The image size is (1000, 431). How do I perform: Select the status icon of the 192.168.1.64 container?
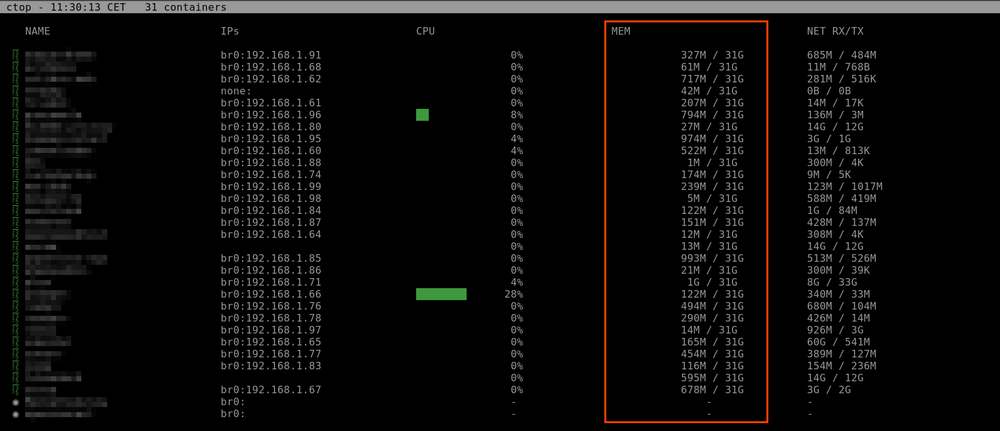click(x=15, y=235)
